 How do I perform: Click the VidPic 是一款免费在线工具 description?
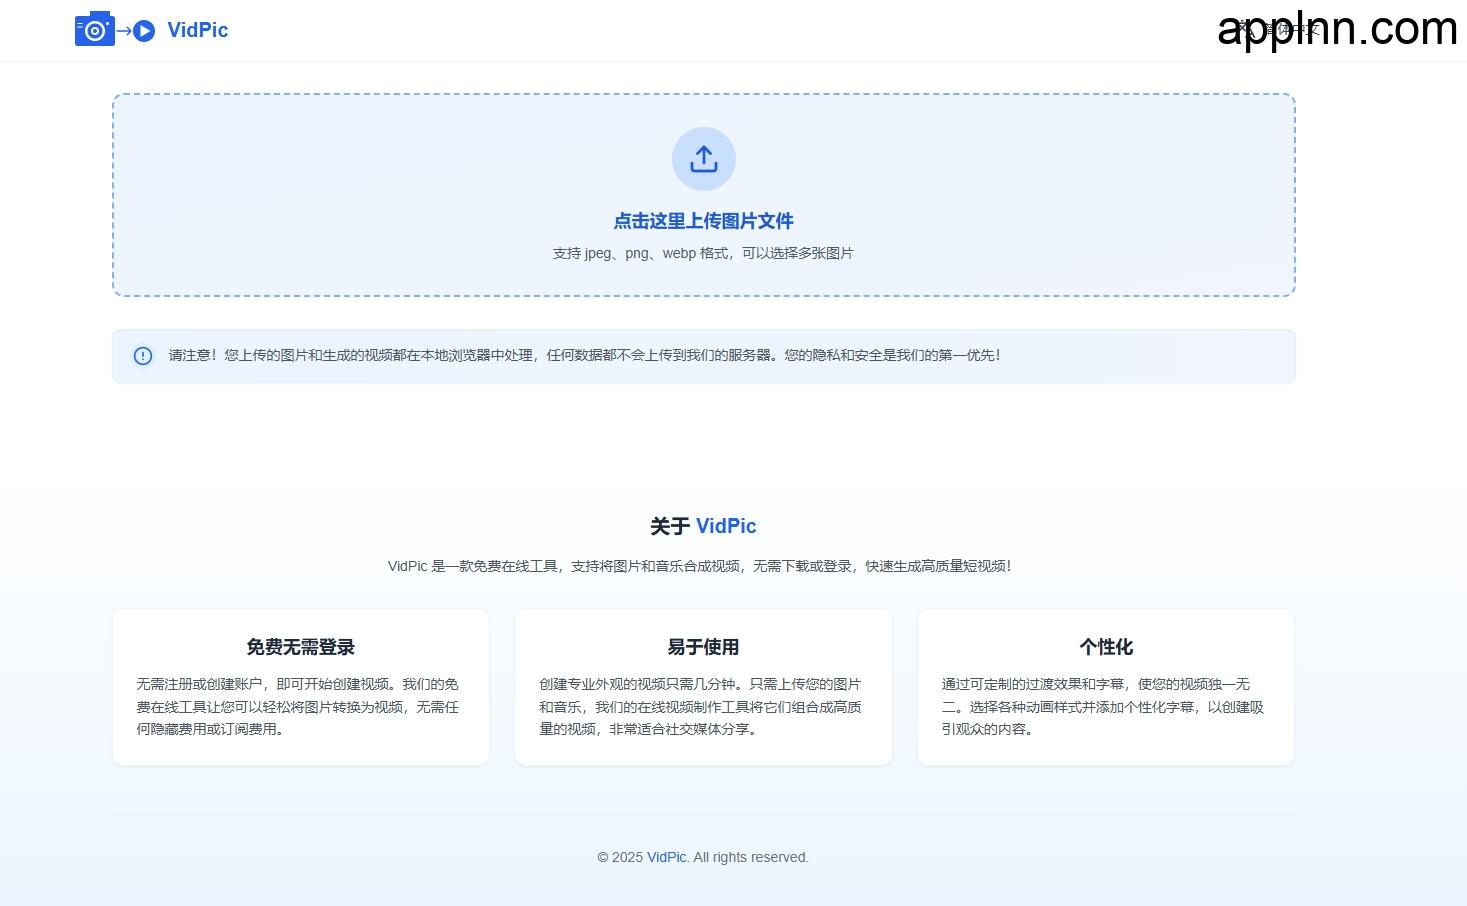tap(700, 566)
